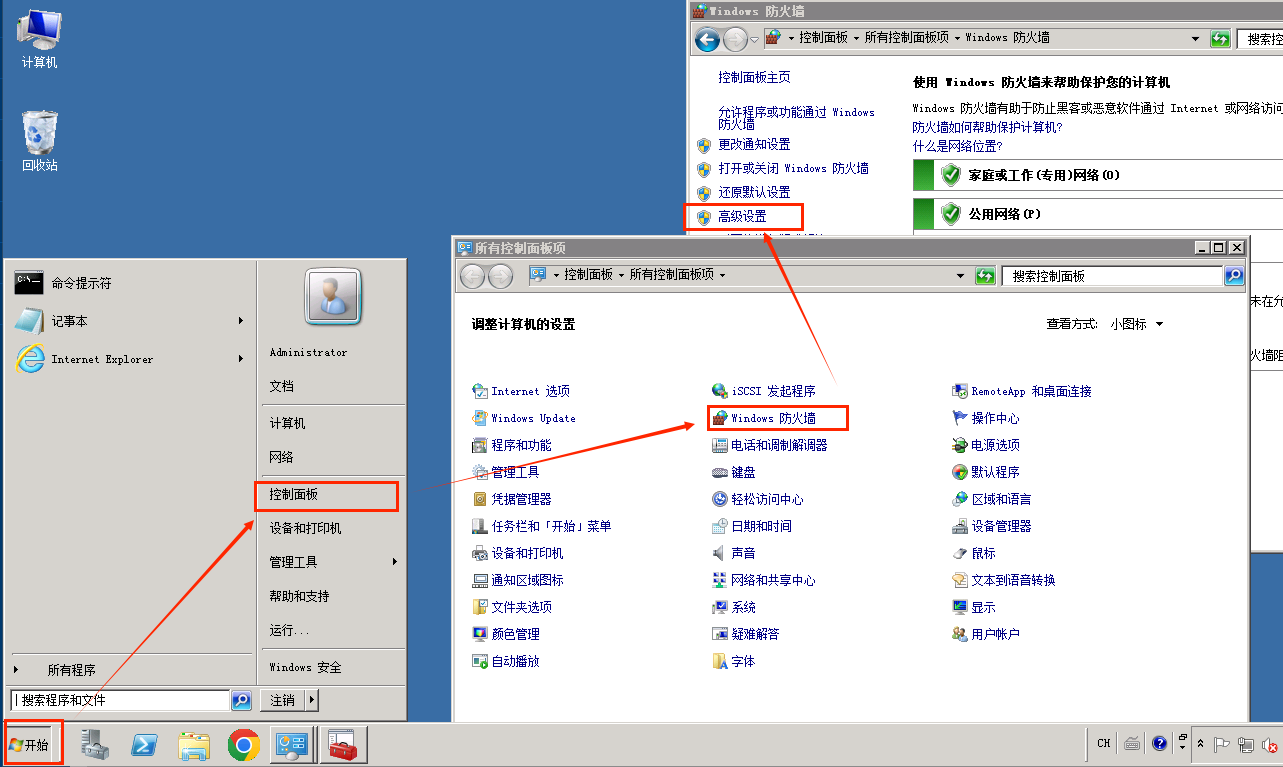Click the Windows 防火墙 control panel icon
This screenshot has width=1283, height=767.
719,418
